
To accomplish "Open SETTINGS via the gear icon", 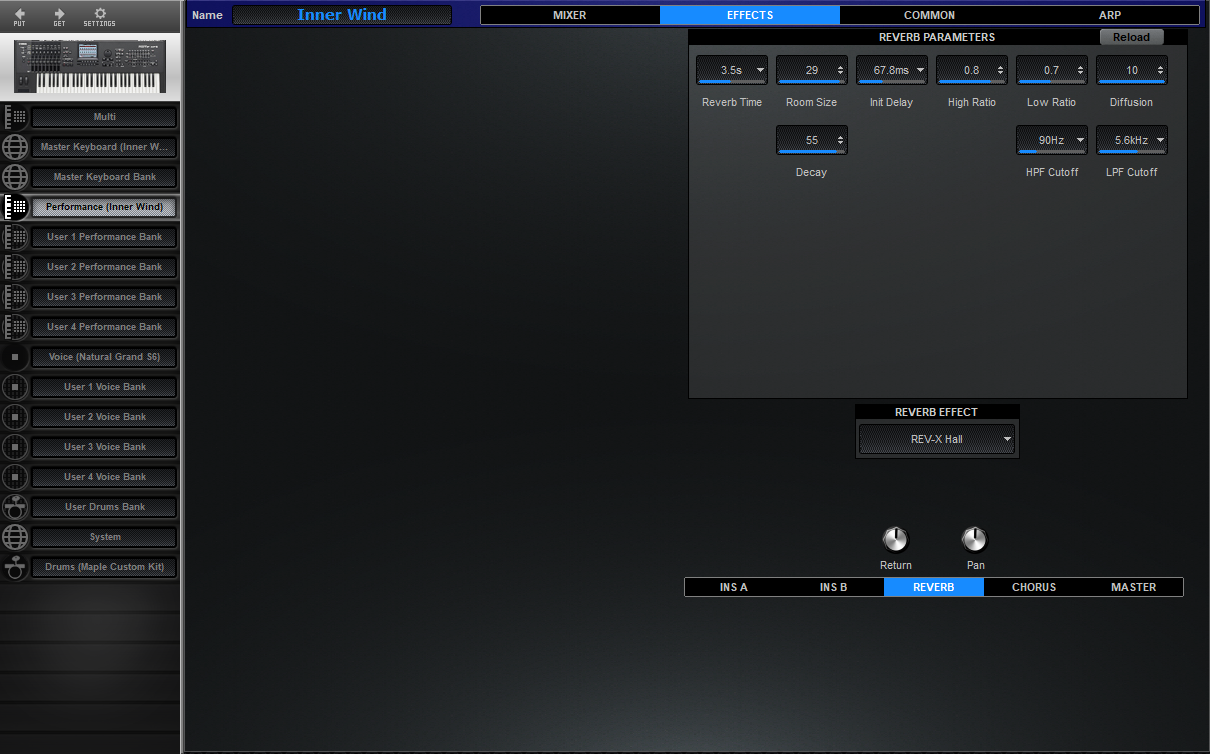I will point(100,16).
